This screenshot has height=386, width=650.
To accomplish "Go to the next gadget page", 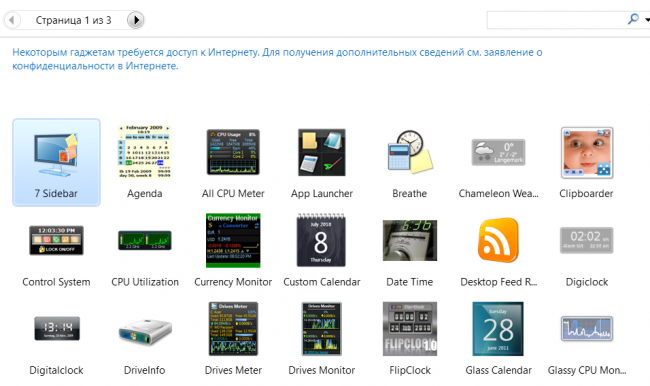I will click(136, 20).
